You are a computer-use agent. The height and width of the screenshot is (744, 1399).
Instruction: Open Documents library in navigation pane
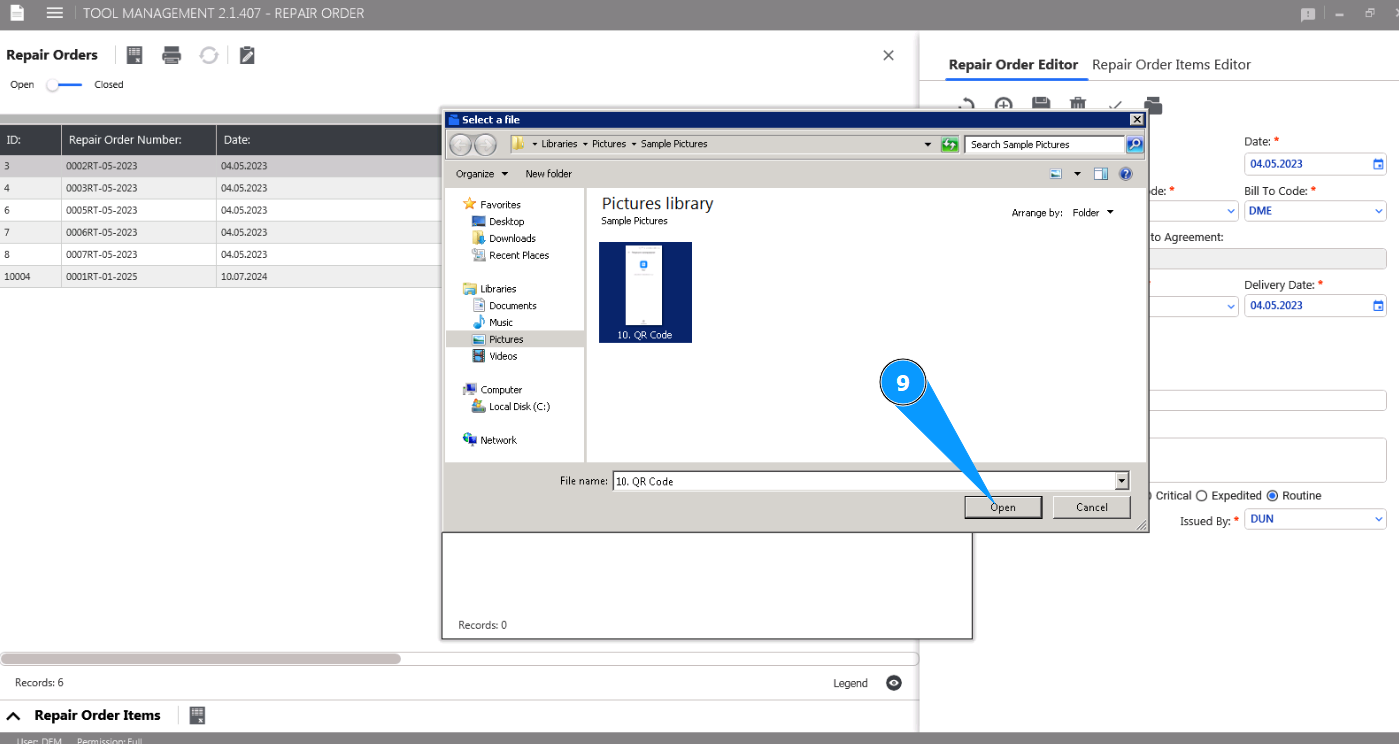click(512, 306)
